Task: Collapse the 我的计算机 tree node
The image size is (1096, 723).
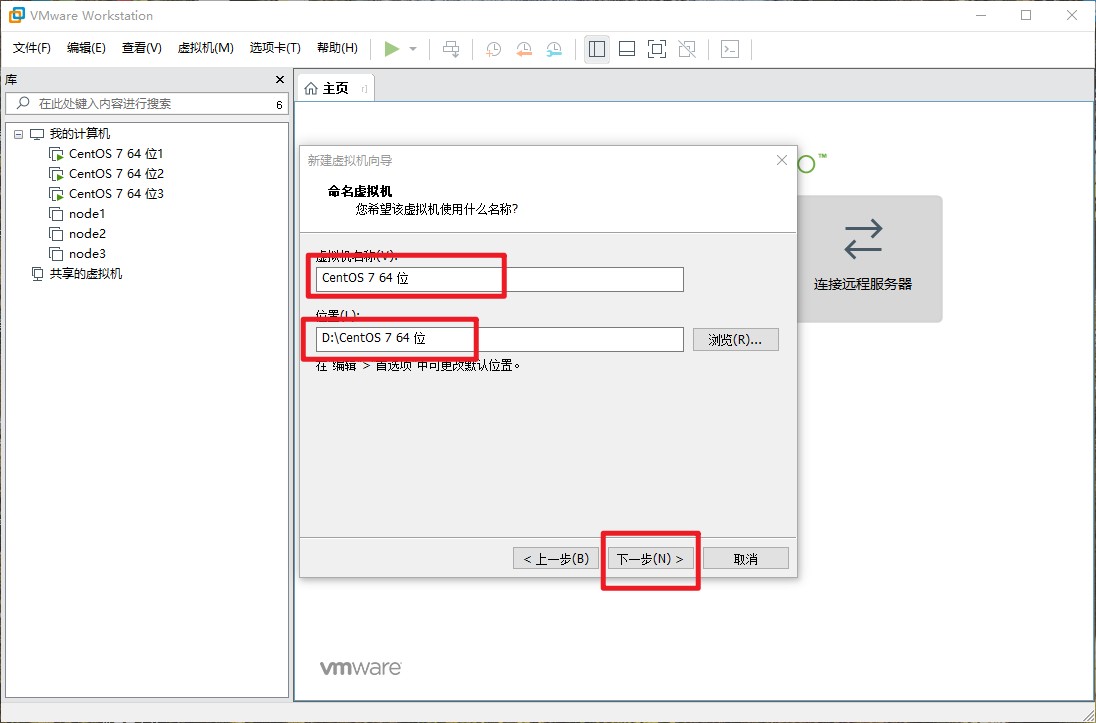Action: pos(18,134)
